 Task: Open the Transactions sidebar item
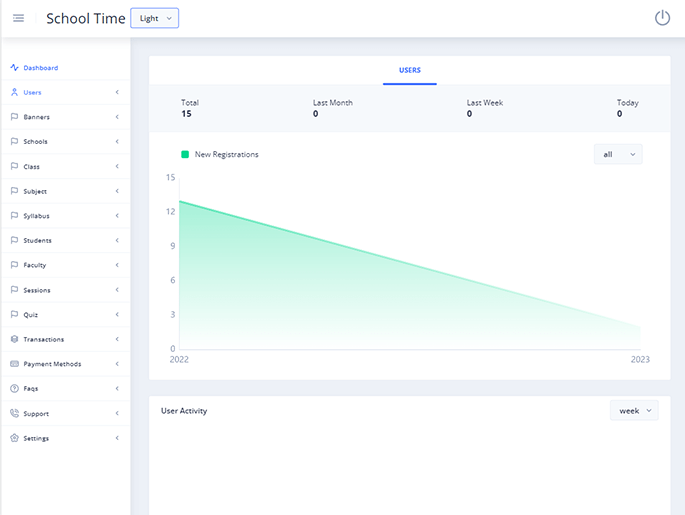[66, 339]
